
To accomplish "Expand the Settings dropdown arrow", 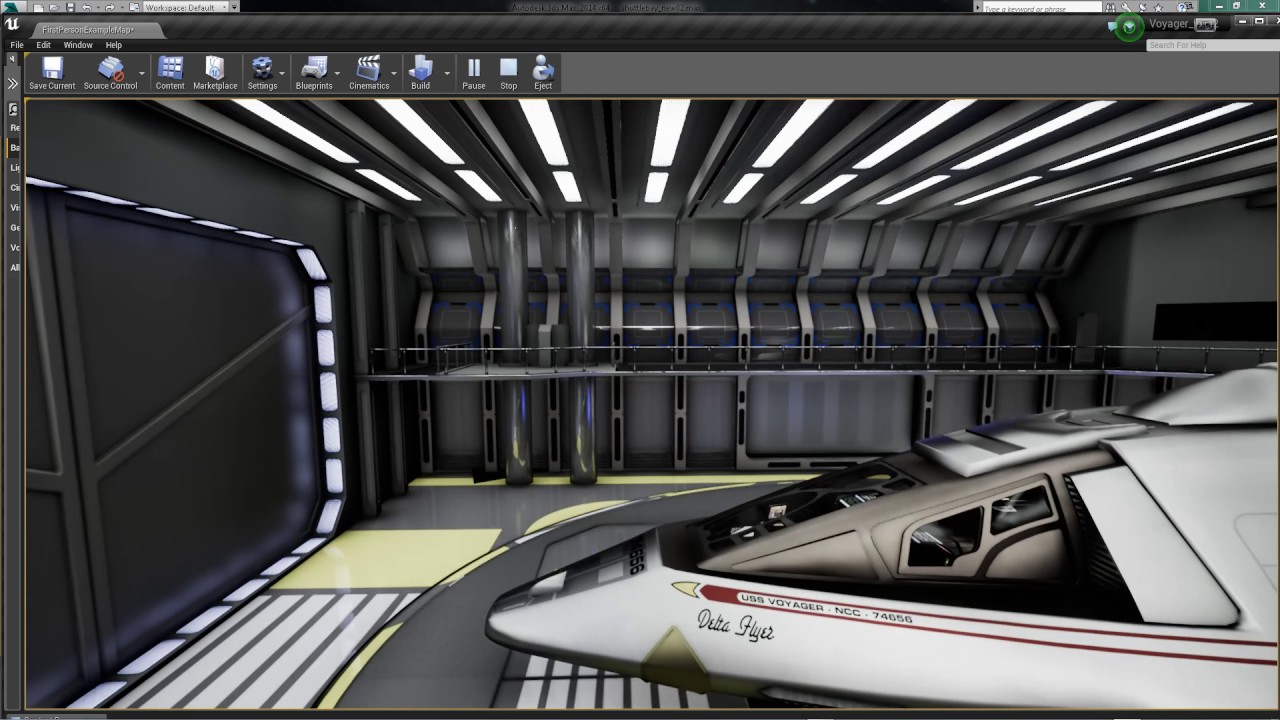I will coord(283,73).
